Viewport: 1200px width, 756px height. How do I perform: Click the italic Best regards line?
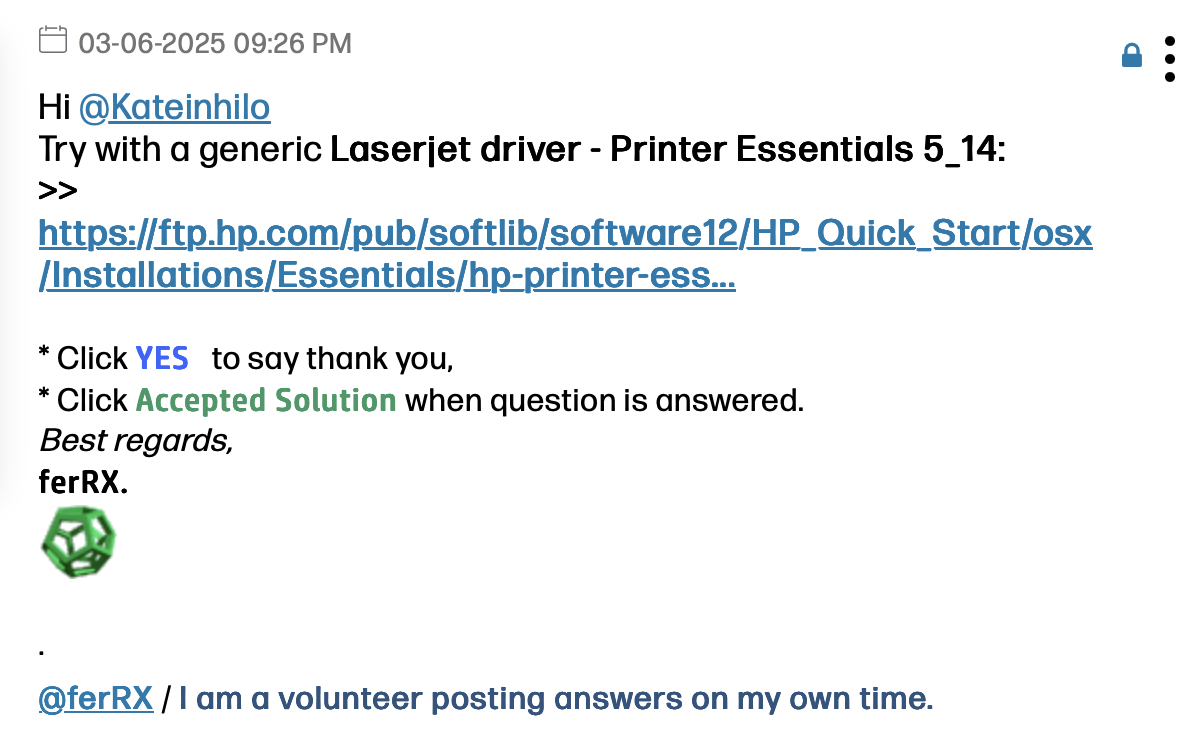[136, 441]
